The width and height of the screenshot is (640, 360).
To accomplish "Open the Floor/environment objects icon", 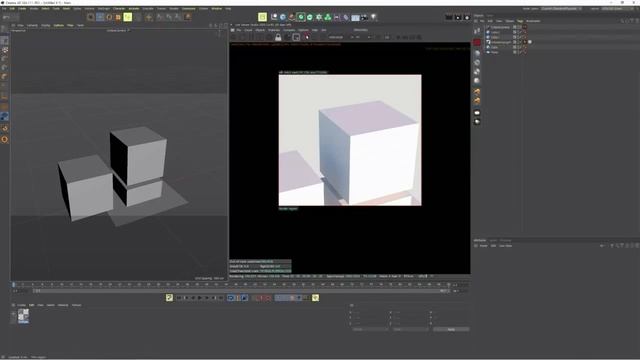I will coord(355,17).
